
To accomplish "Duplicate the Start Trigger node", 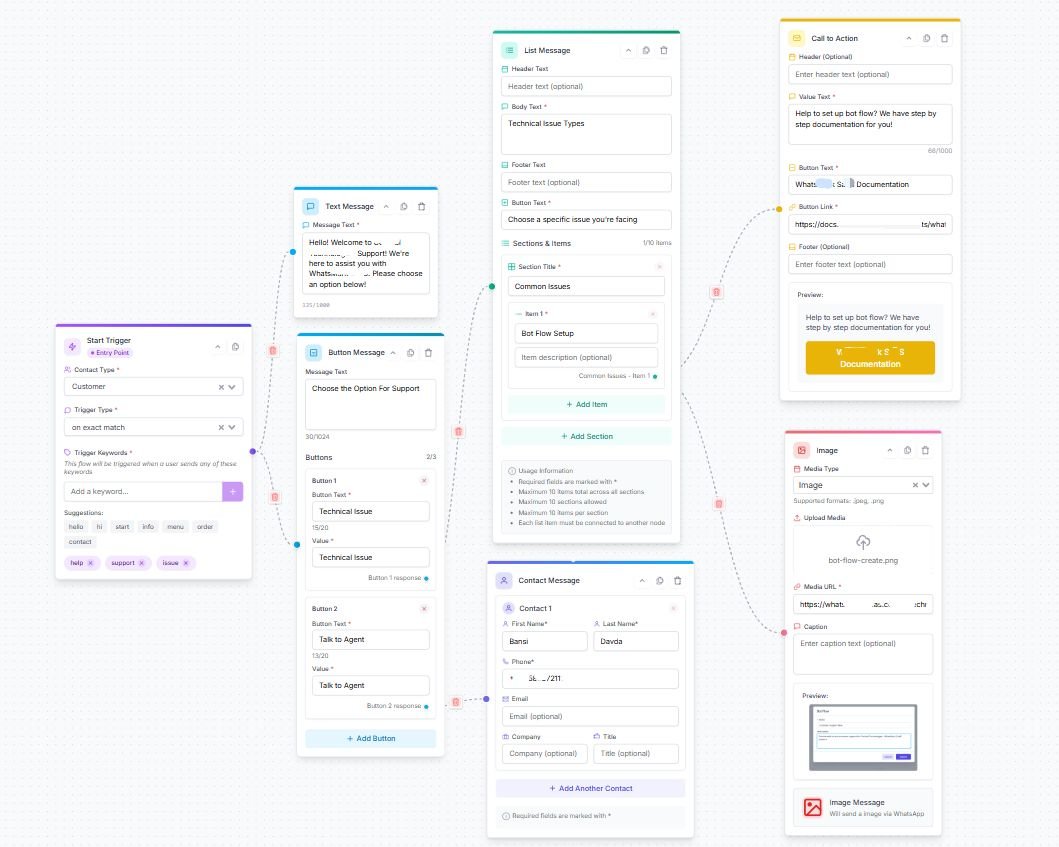I will 235,347.
